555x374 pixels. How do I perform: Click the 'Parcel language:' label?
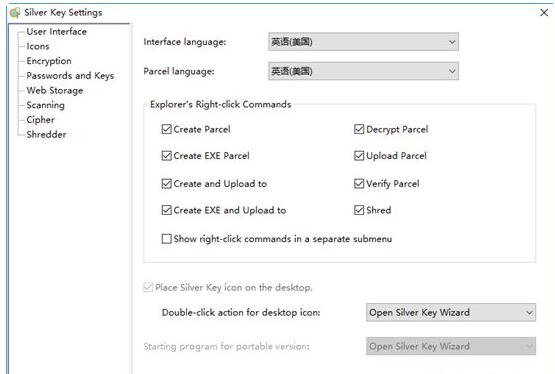click(179, 71)
